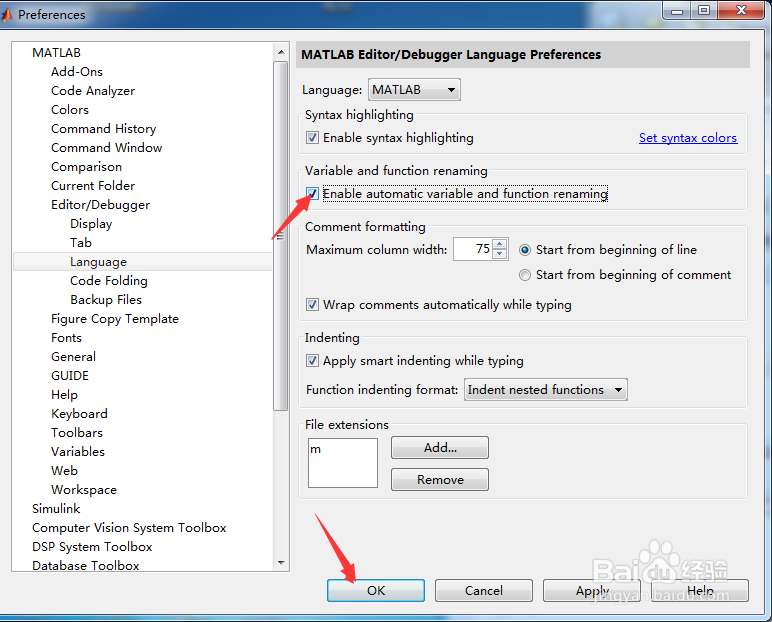Select MATLAB root in preferences tree

pyautogui.click(x=56, y=53)
